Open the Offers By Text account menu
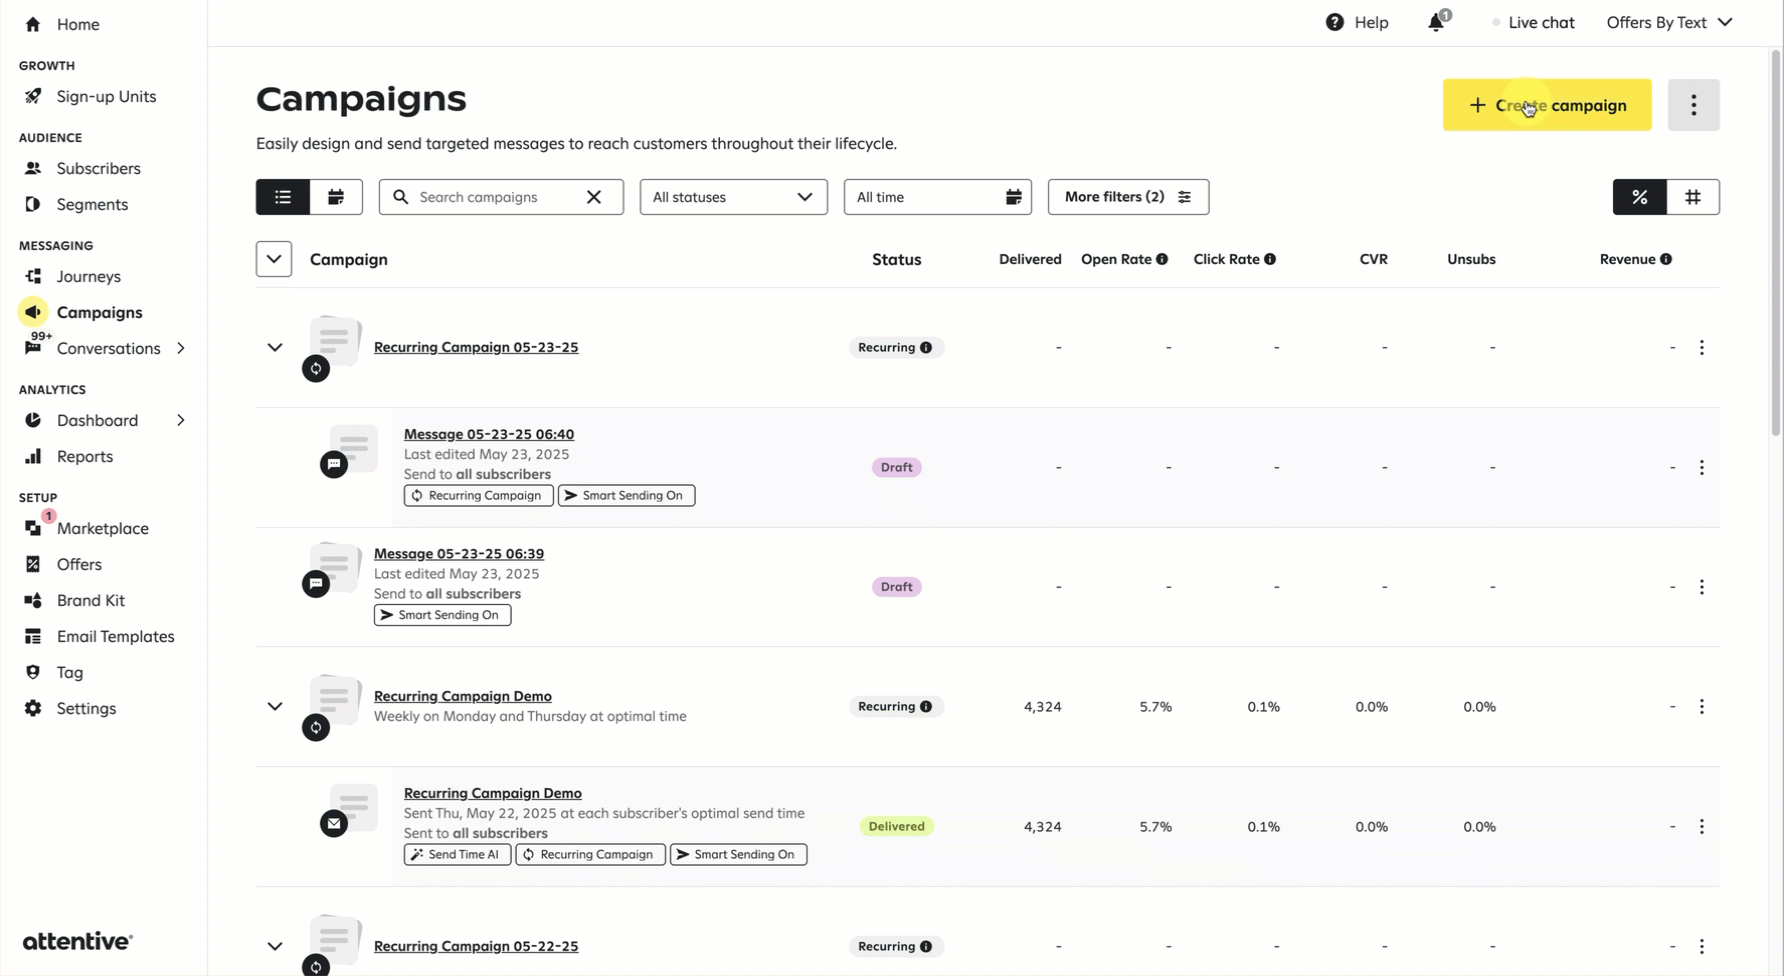Viewport: 1784px width, 976px height. point(1669,22)
